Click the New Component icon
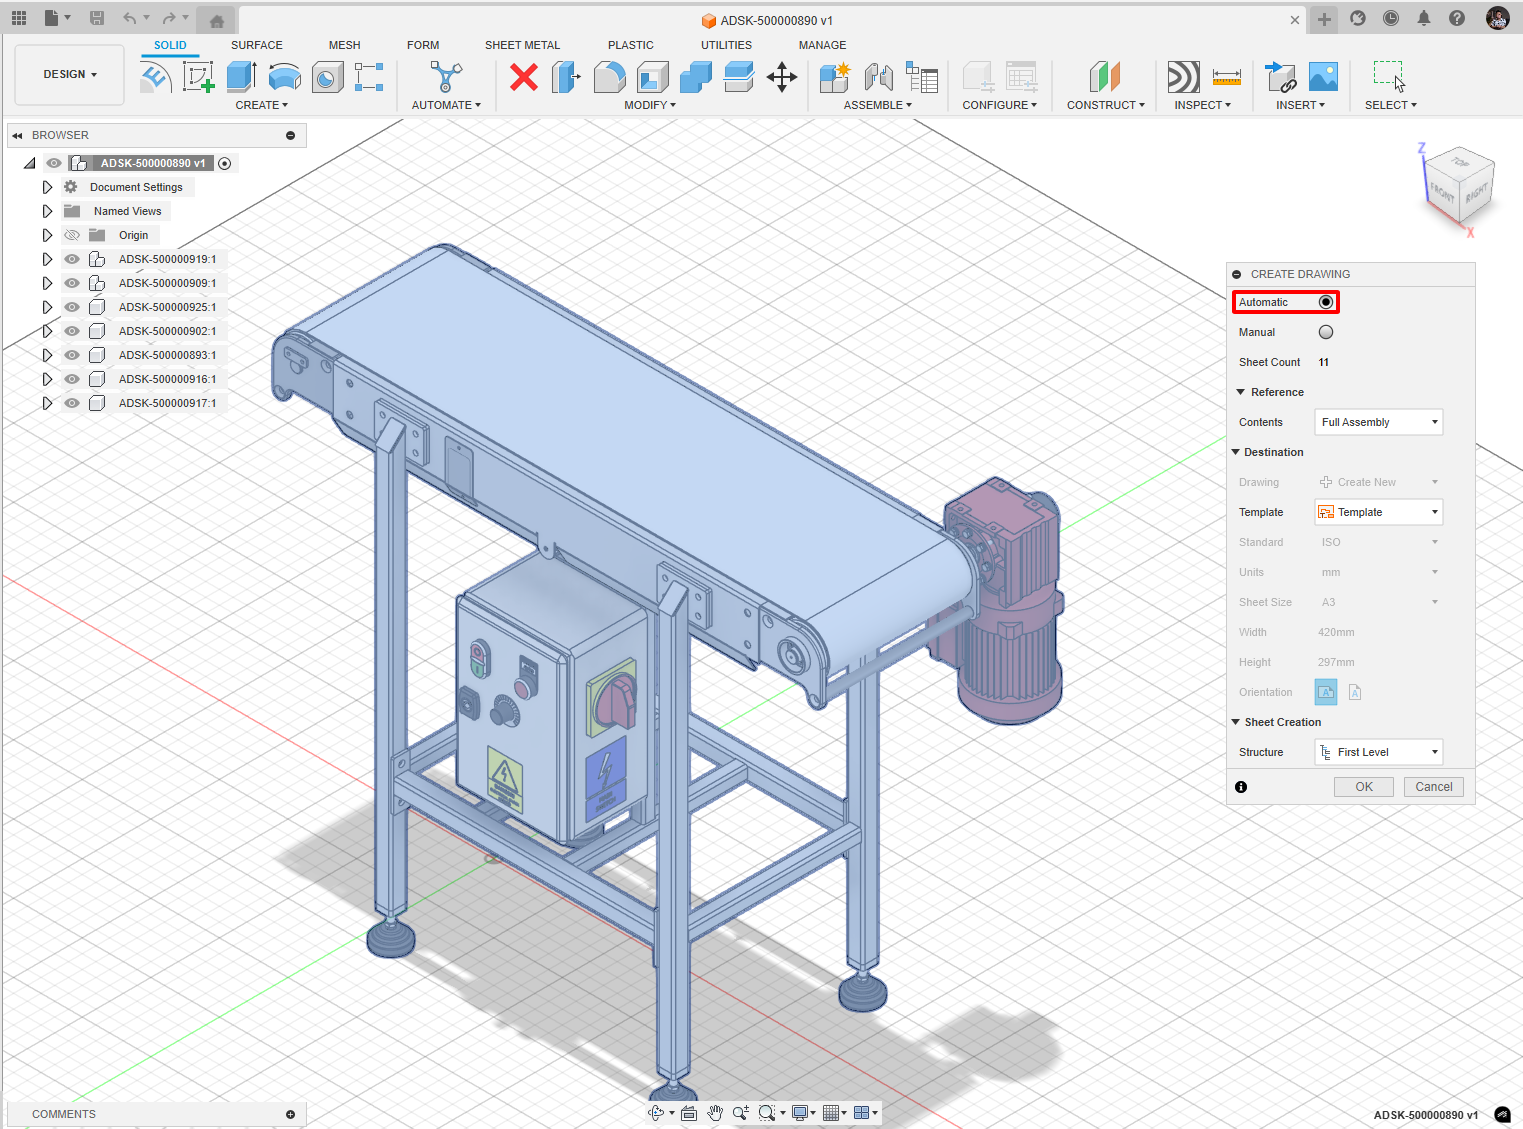This screenshot has height=1129, width=1523. pyautogui.click(x=834, y=77)
